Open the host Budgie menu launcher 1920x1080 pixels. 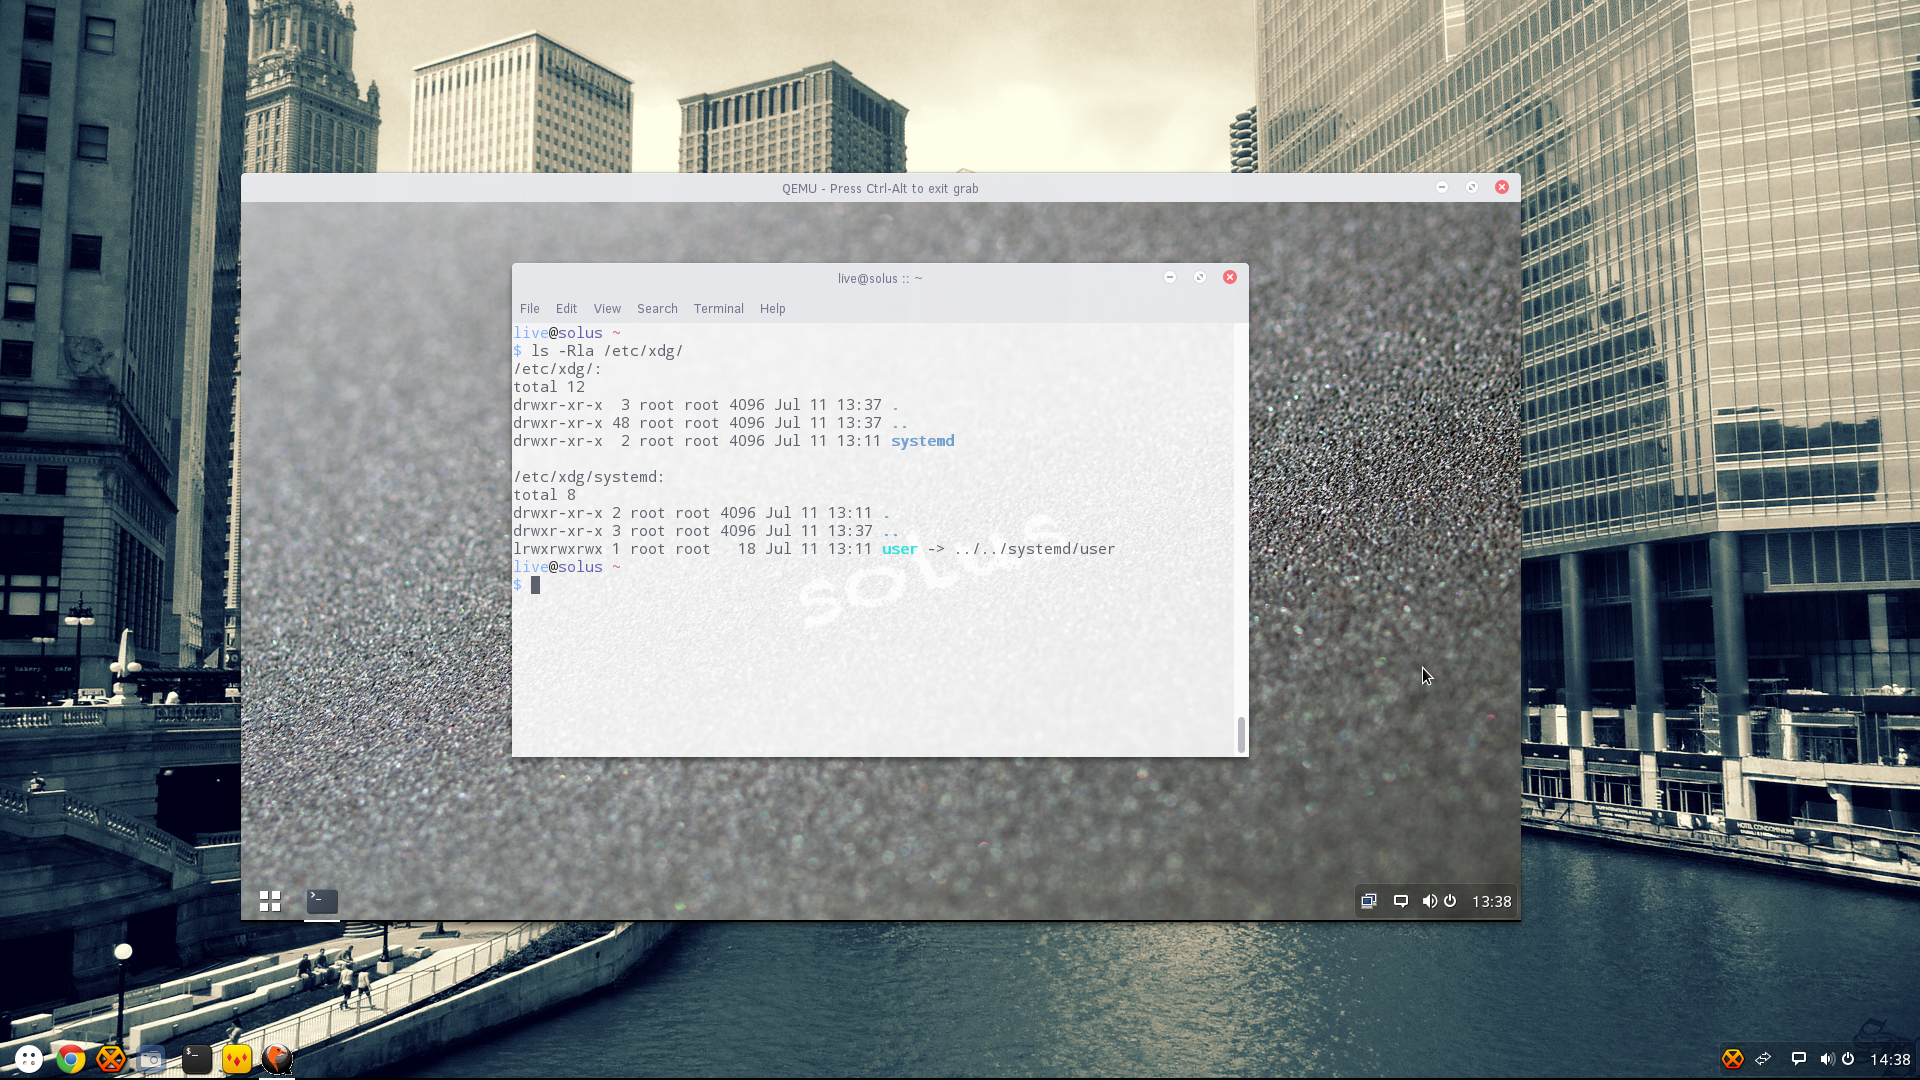[29, 1059]
